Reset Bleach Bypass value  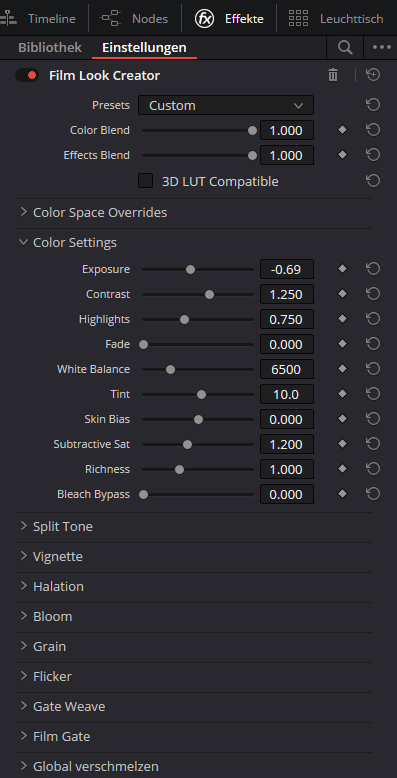click(x=373, y=494)
